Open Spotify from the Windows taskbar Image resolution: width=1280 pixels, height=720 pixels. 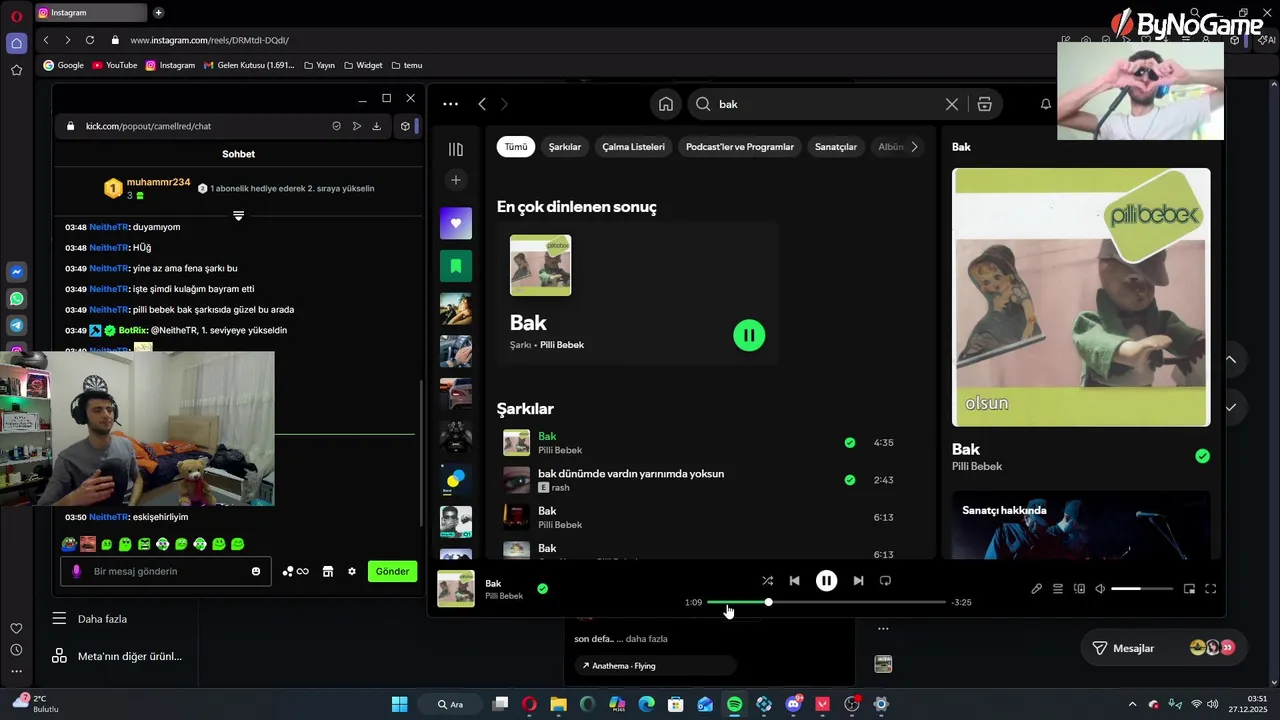click(734, 704)
